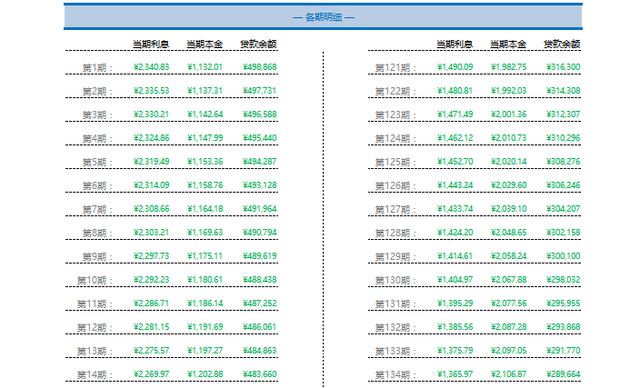This screenshot has width=640, height=388.
Task: Click loan balance ¥494,287
Action: (260, 162)
